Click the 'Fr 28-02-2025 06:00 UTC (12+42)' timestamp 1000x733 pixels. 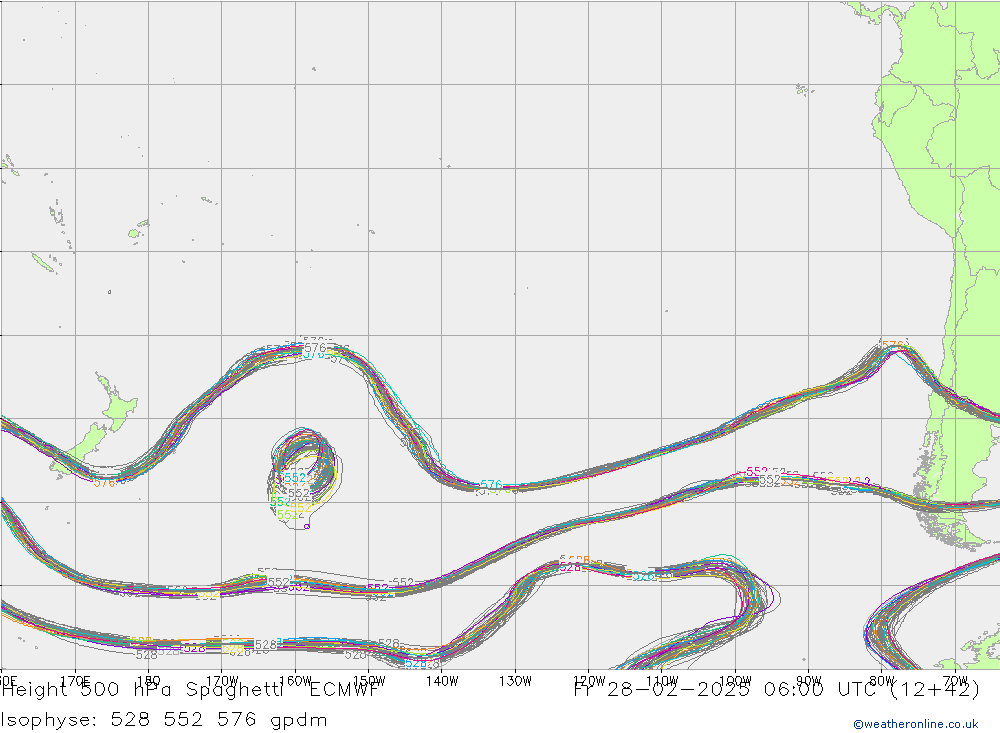(x=777, y=690)
